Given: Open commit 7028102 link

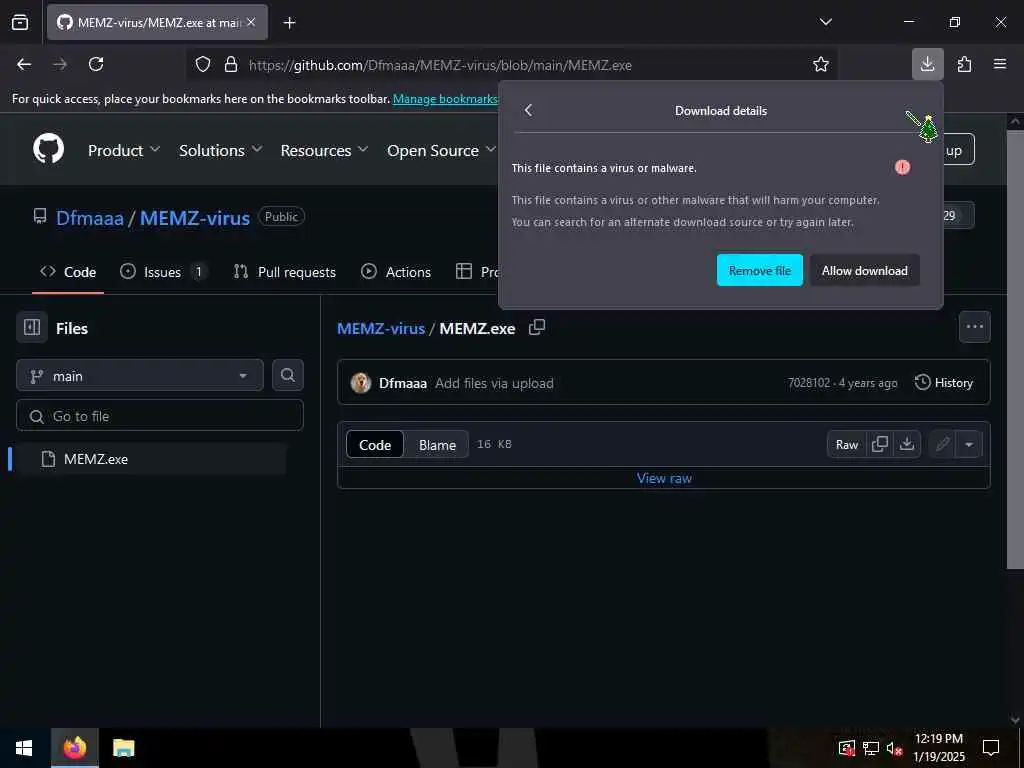Looking at the screenshot, I should pos(808,383).
